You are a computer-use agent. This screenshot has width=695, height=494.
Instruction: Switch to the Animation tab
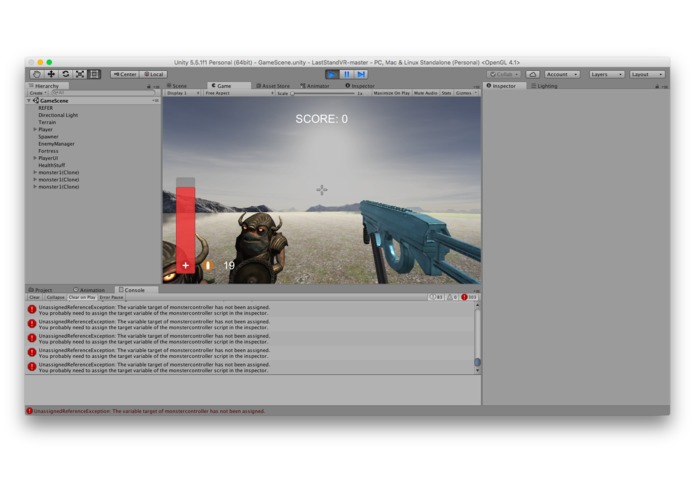click(89, 290)
